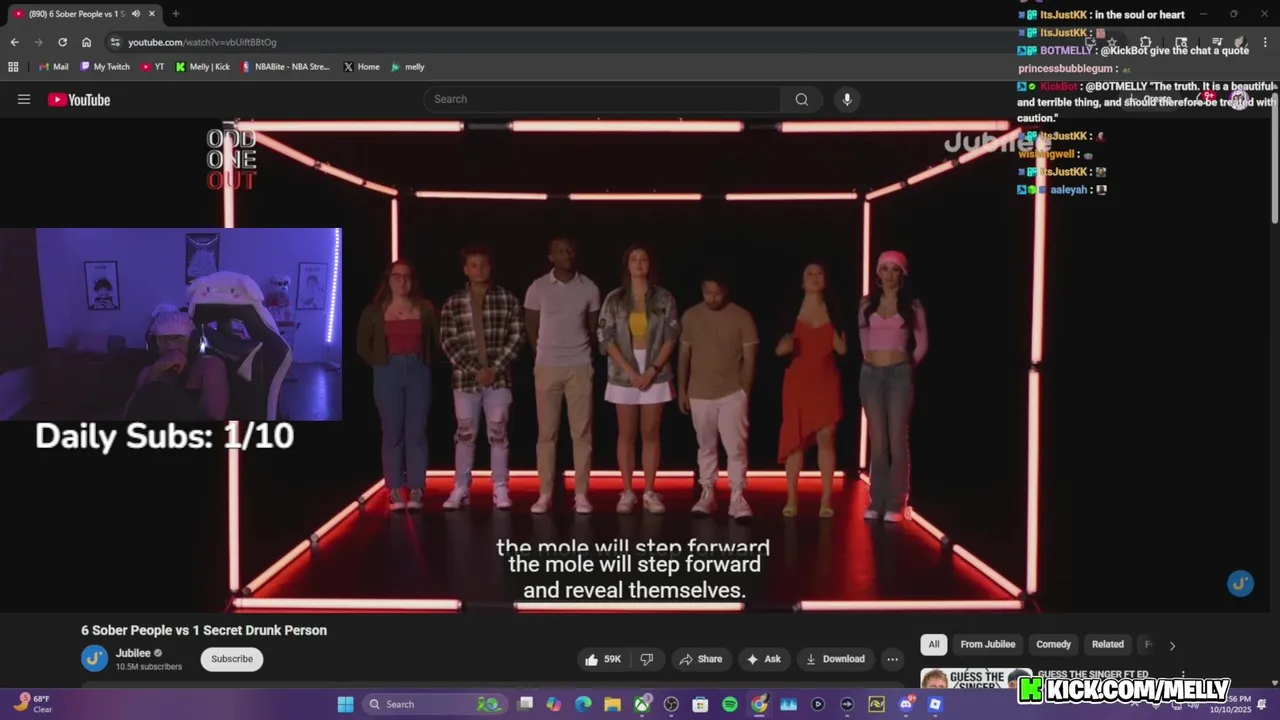Select the Related filter chip

[1107, 645]
